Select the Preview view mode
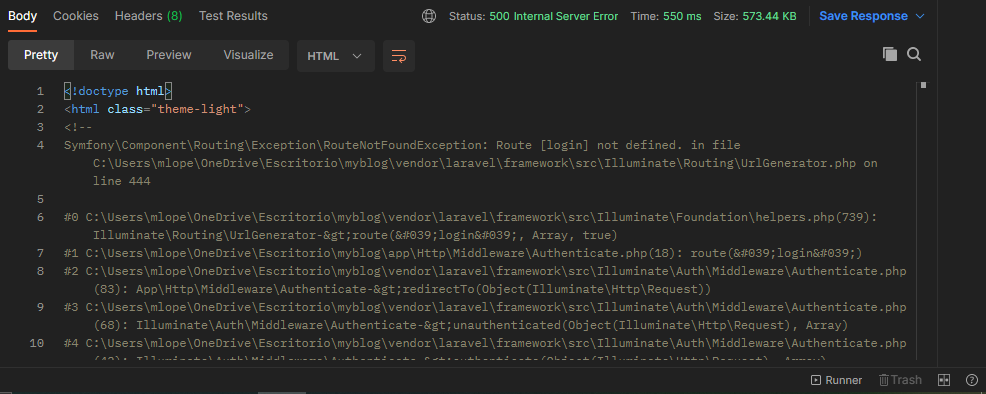This screenshot has height=394, width=986. coord(169,55)
